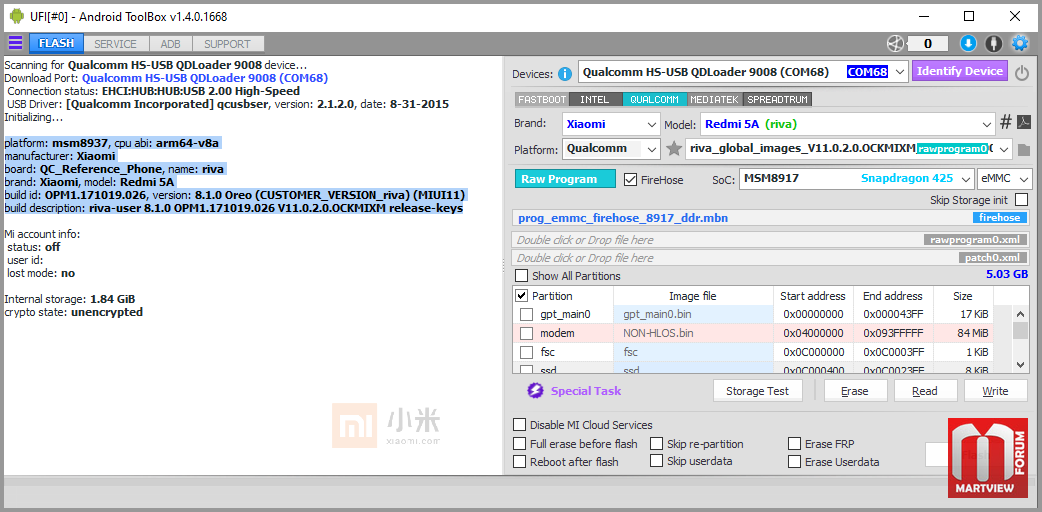Click the Erase button

point(855,391)
